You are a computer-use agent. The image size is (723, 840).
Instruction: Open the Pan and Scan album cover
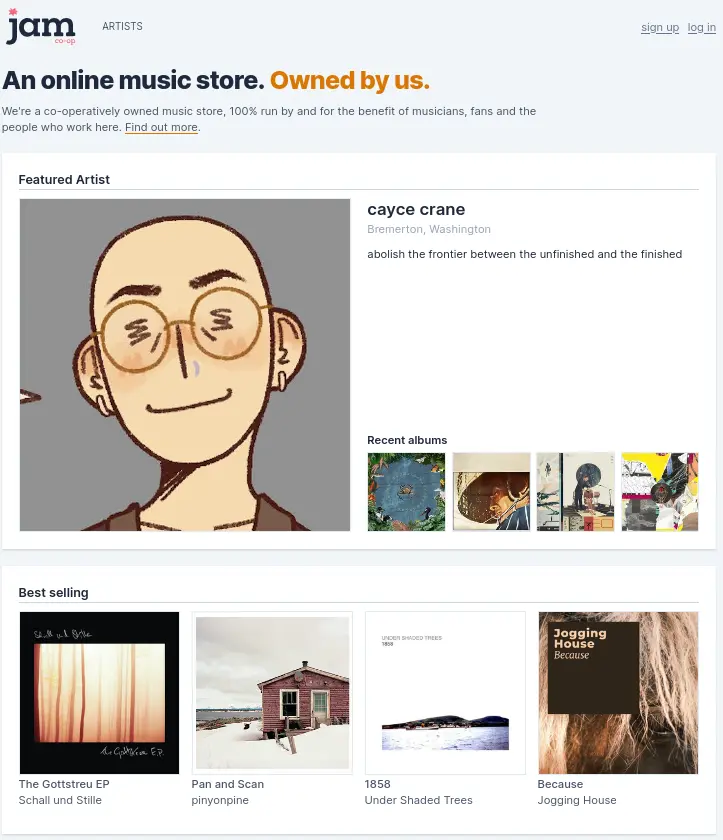(272, 692)
